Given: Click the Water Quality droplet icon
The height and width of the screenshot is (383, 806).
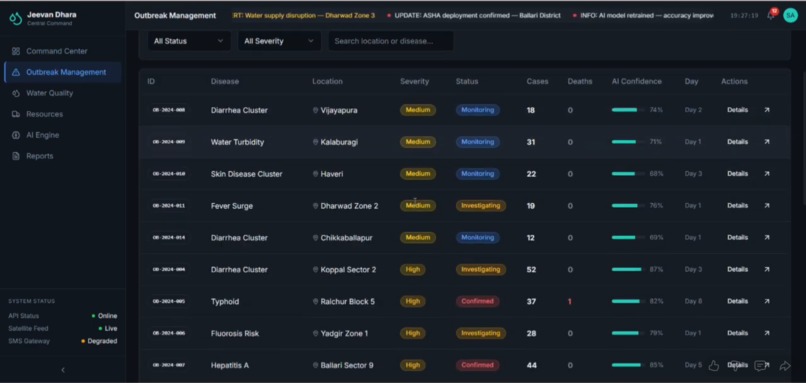Looking at the screenshot, I should point(16,93).
